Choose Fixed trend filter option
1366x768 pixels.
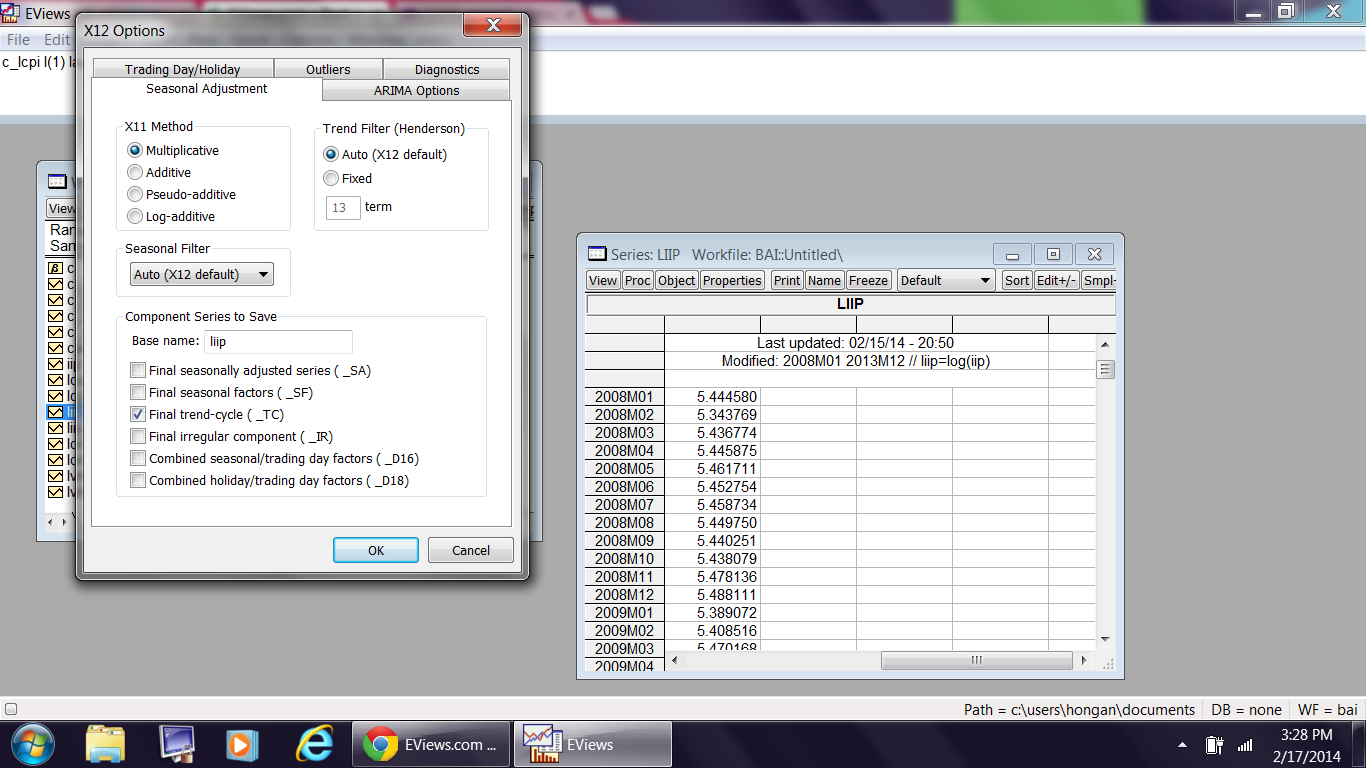pos(331,179)
